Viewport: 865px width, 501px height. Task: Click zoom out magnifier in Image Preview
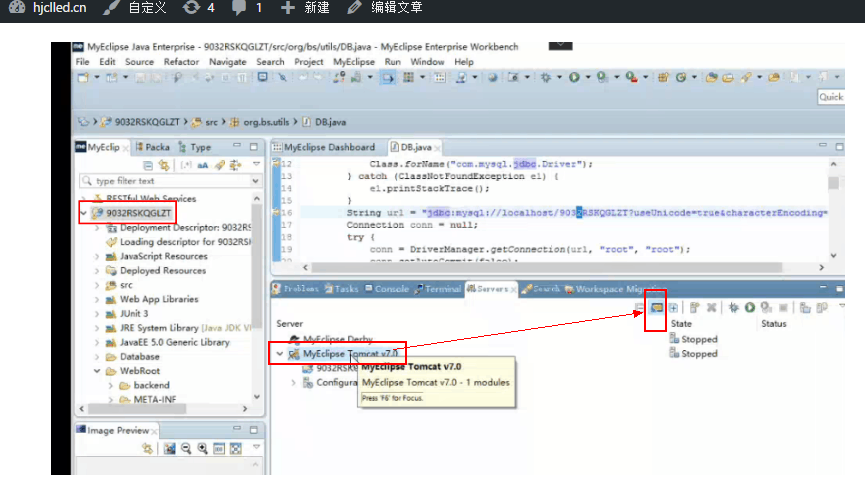tap(186, 449)
